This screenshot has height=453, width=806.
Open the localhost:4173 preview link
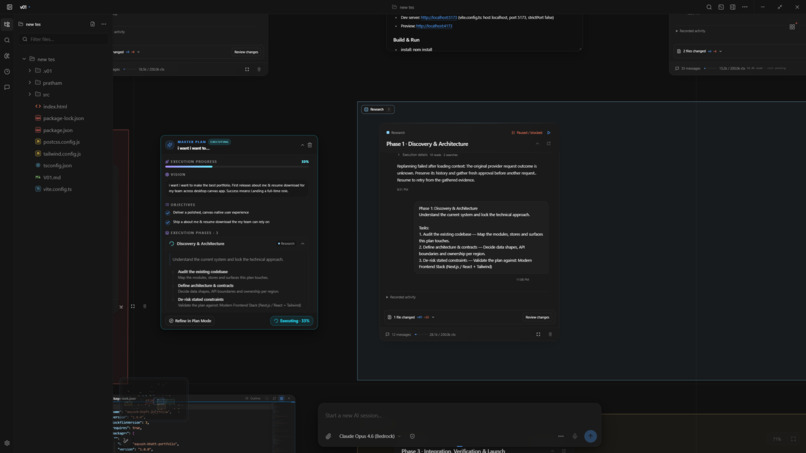[x=434, y=26]
